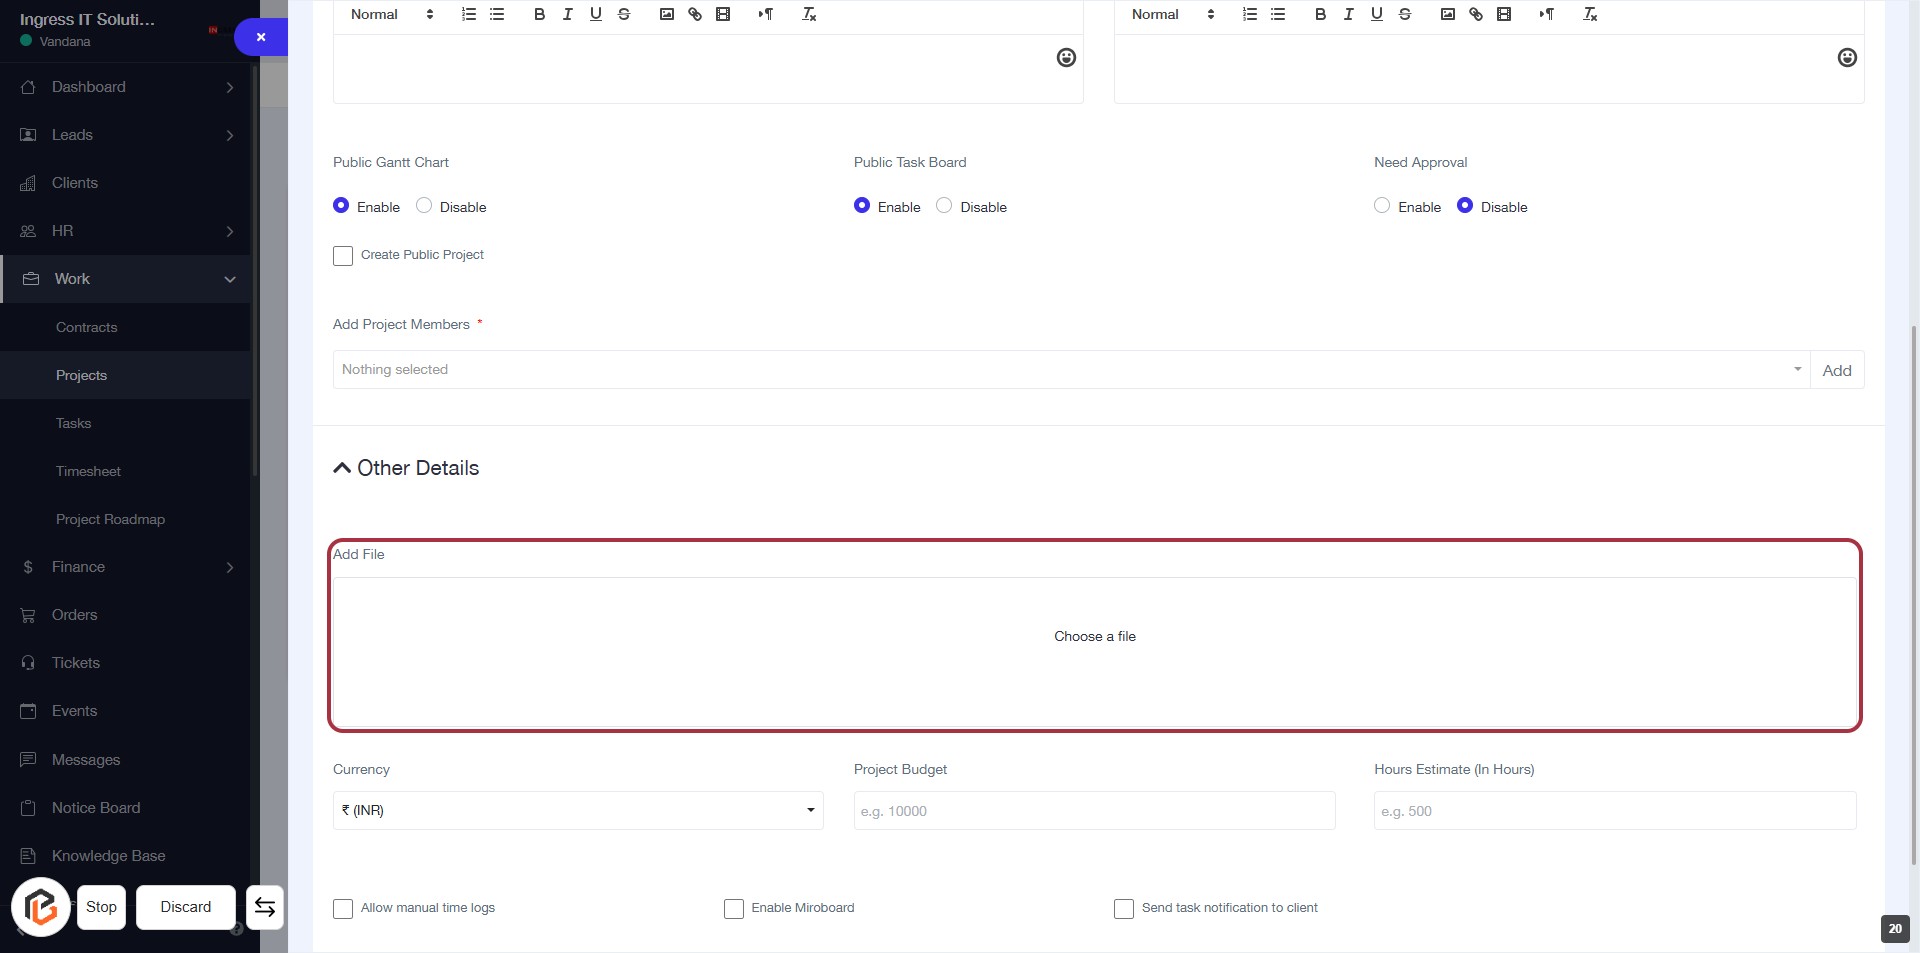Enable the Need Approval option

(x=1382, y=206)
